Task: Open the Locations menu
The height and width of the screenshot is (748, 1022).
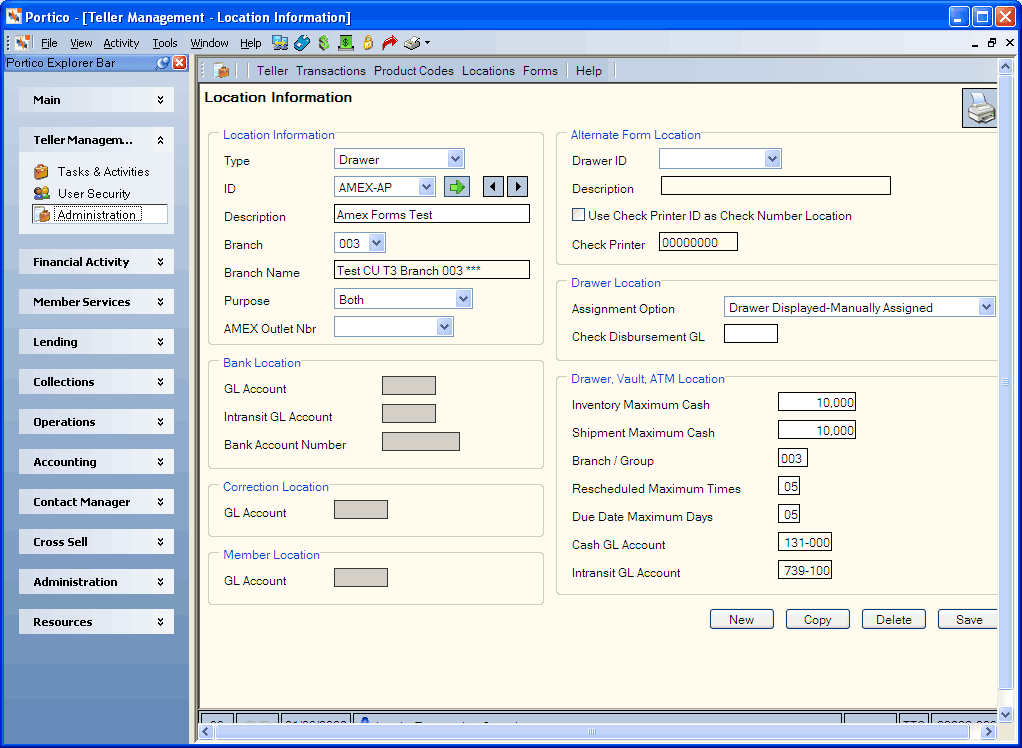Action: [x=488, y=70]
